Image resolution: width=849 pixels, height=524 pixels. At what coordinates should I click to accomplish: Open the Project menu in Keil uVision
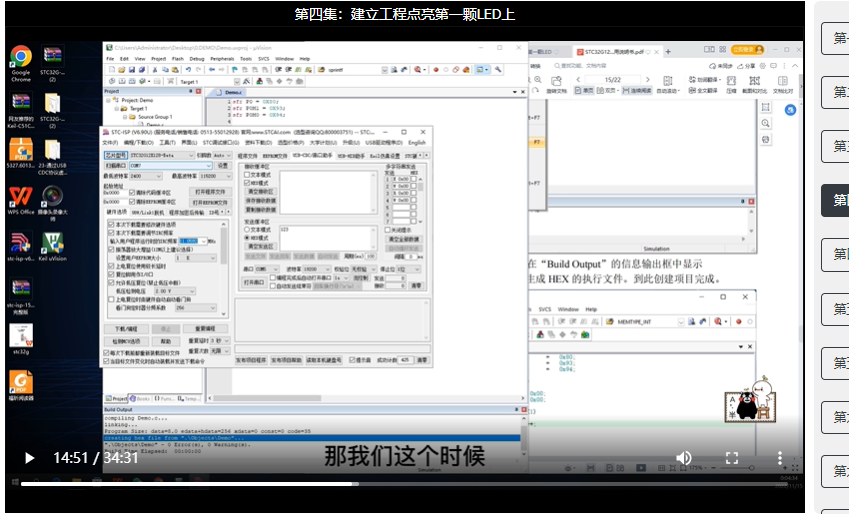pos(159,58)
